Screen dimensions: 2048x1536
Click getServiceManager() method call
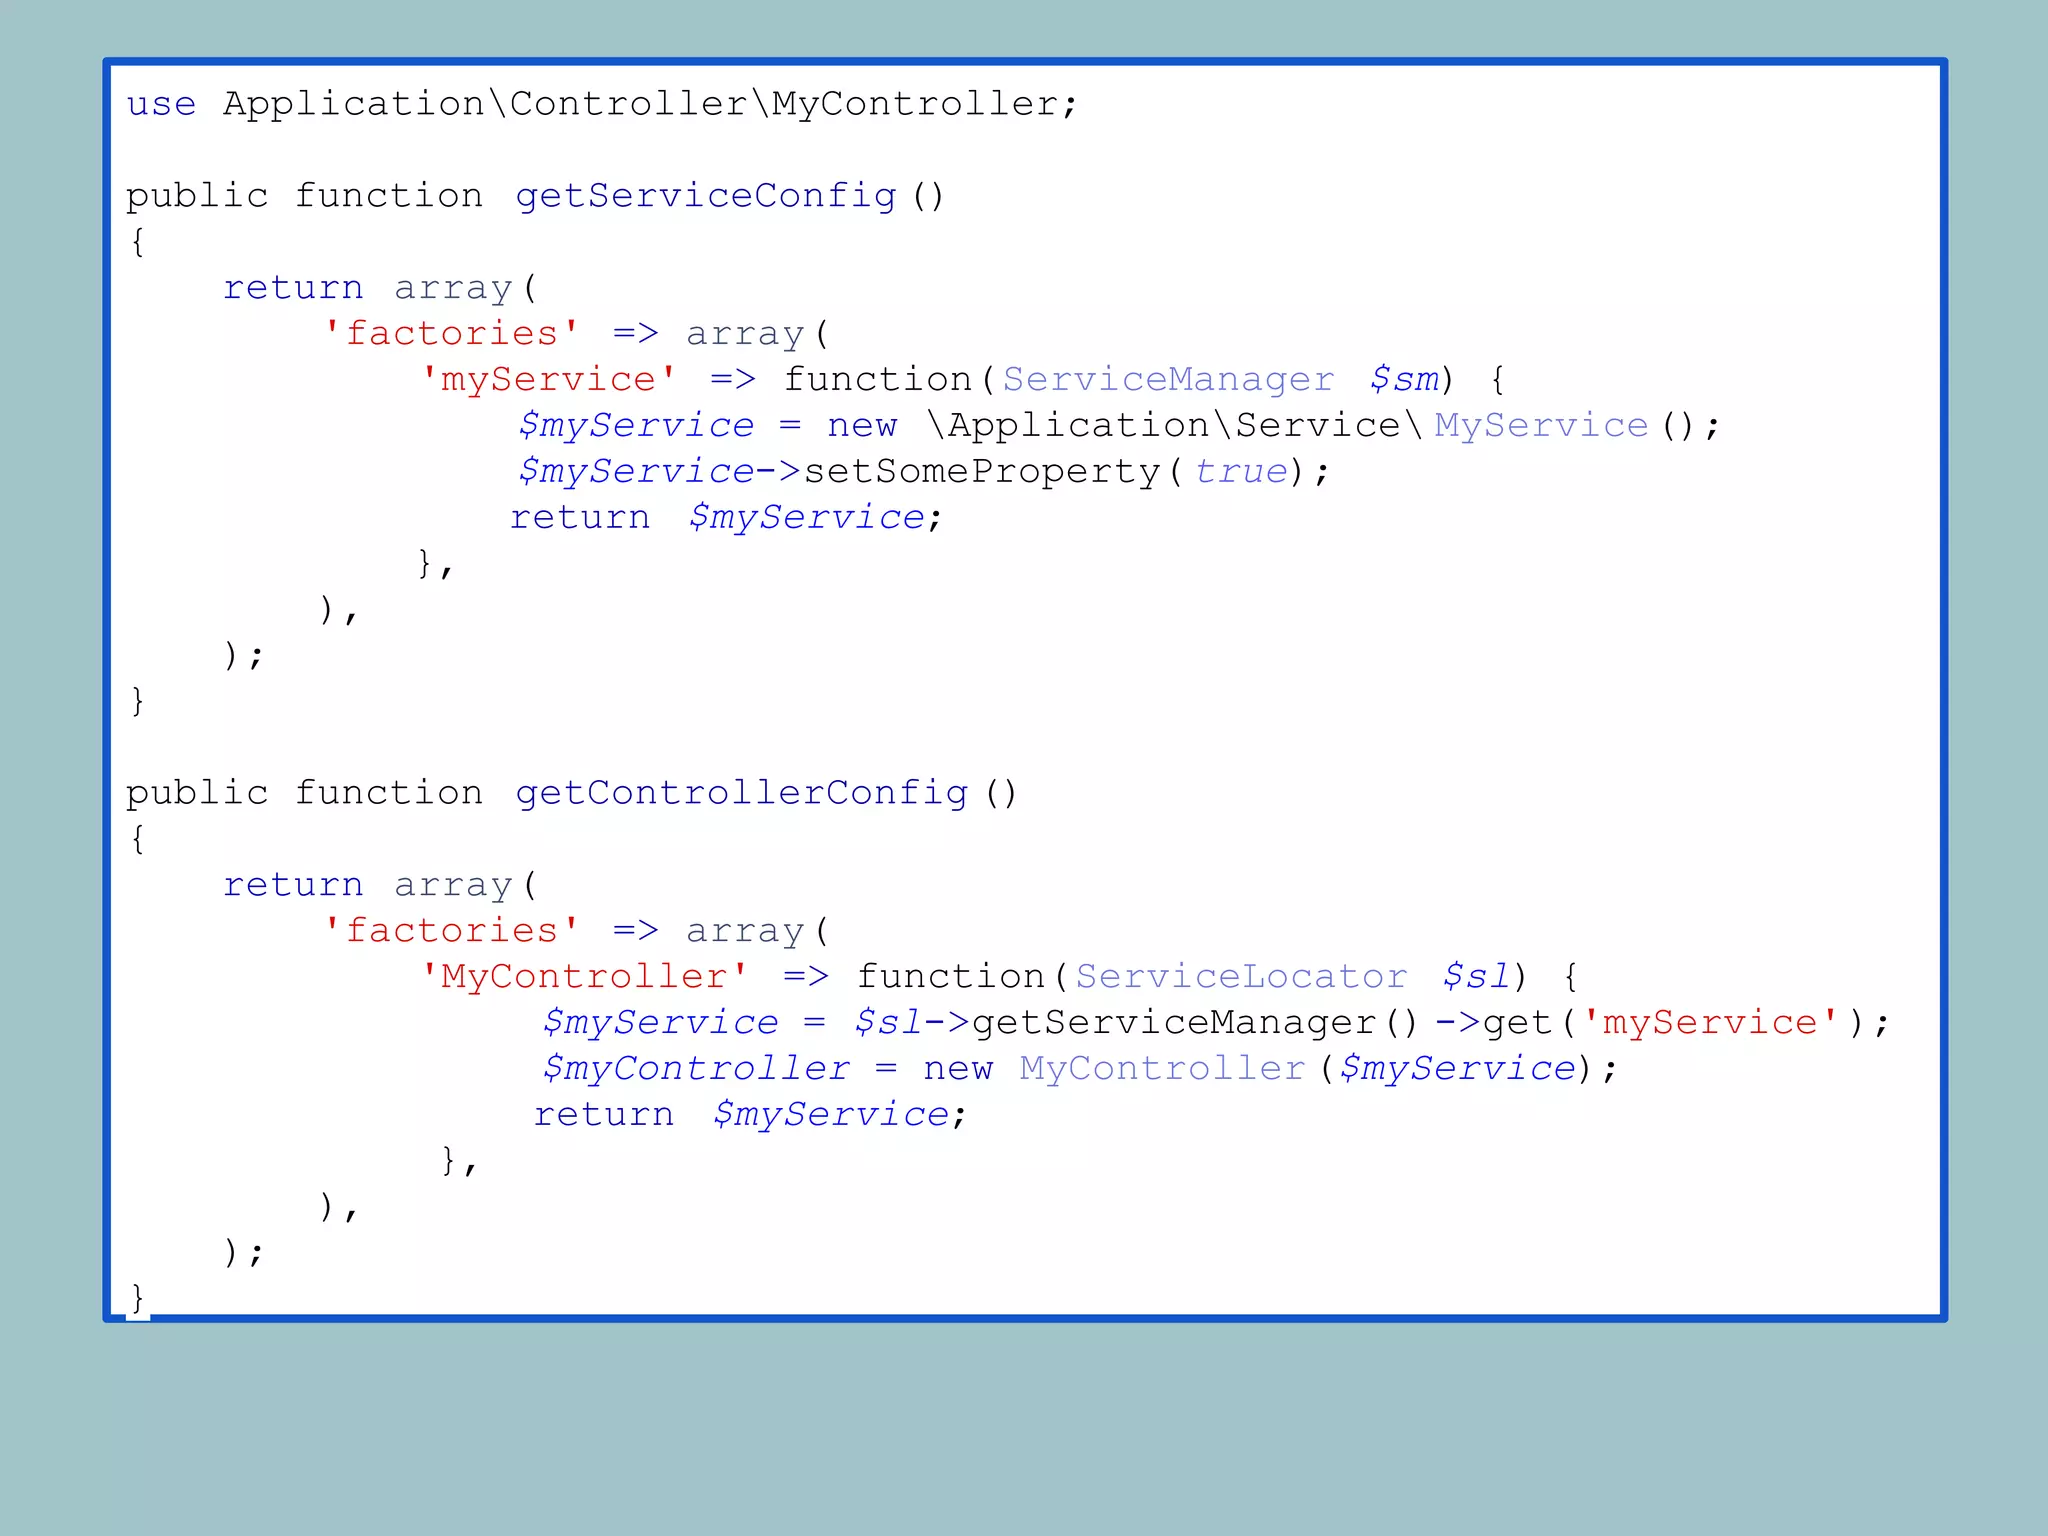click(1196, 1023)
